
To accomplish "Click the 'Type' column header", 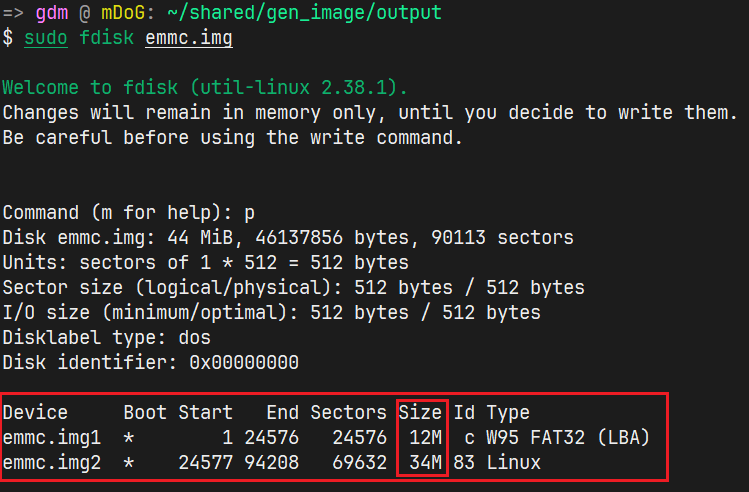I will point(508,412).
